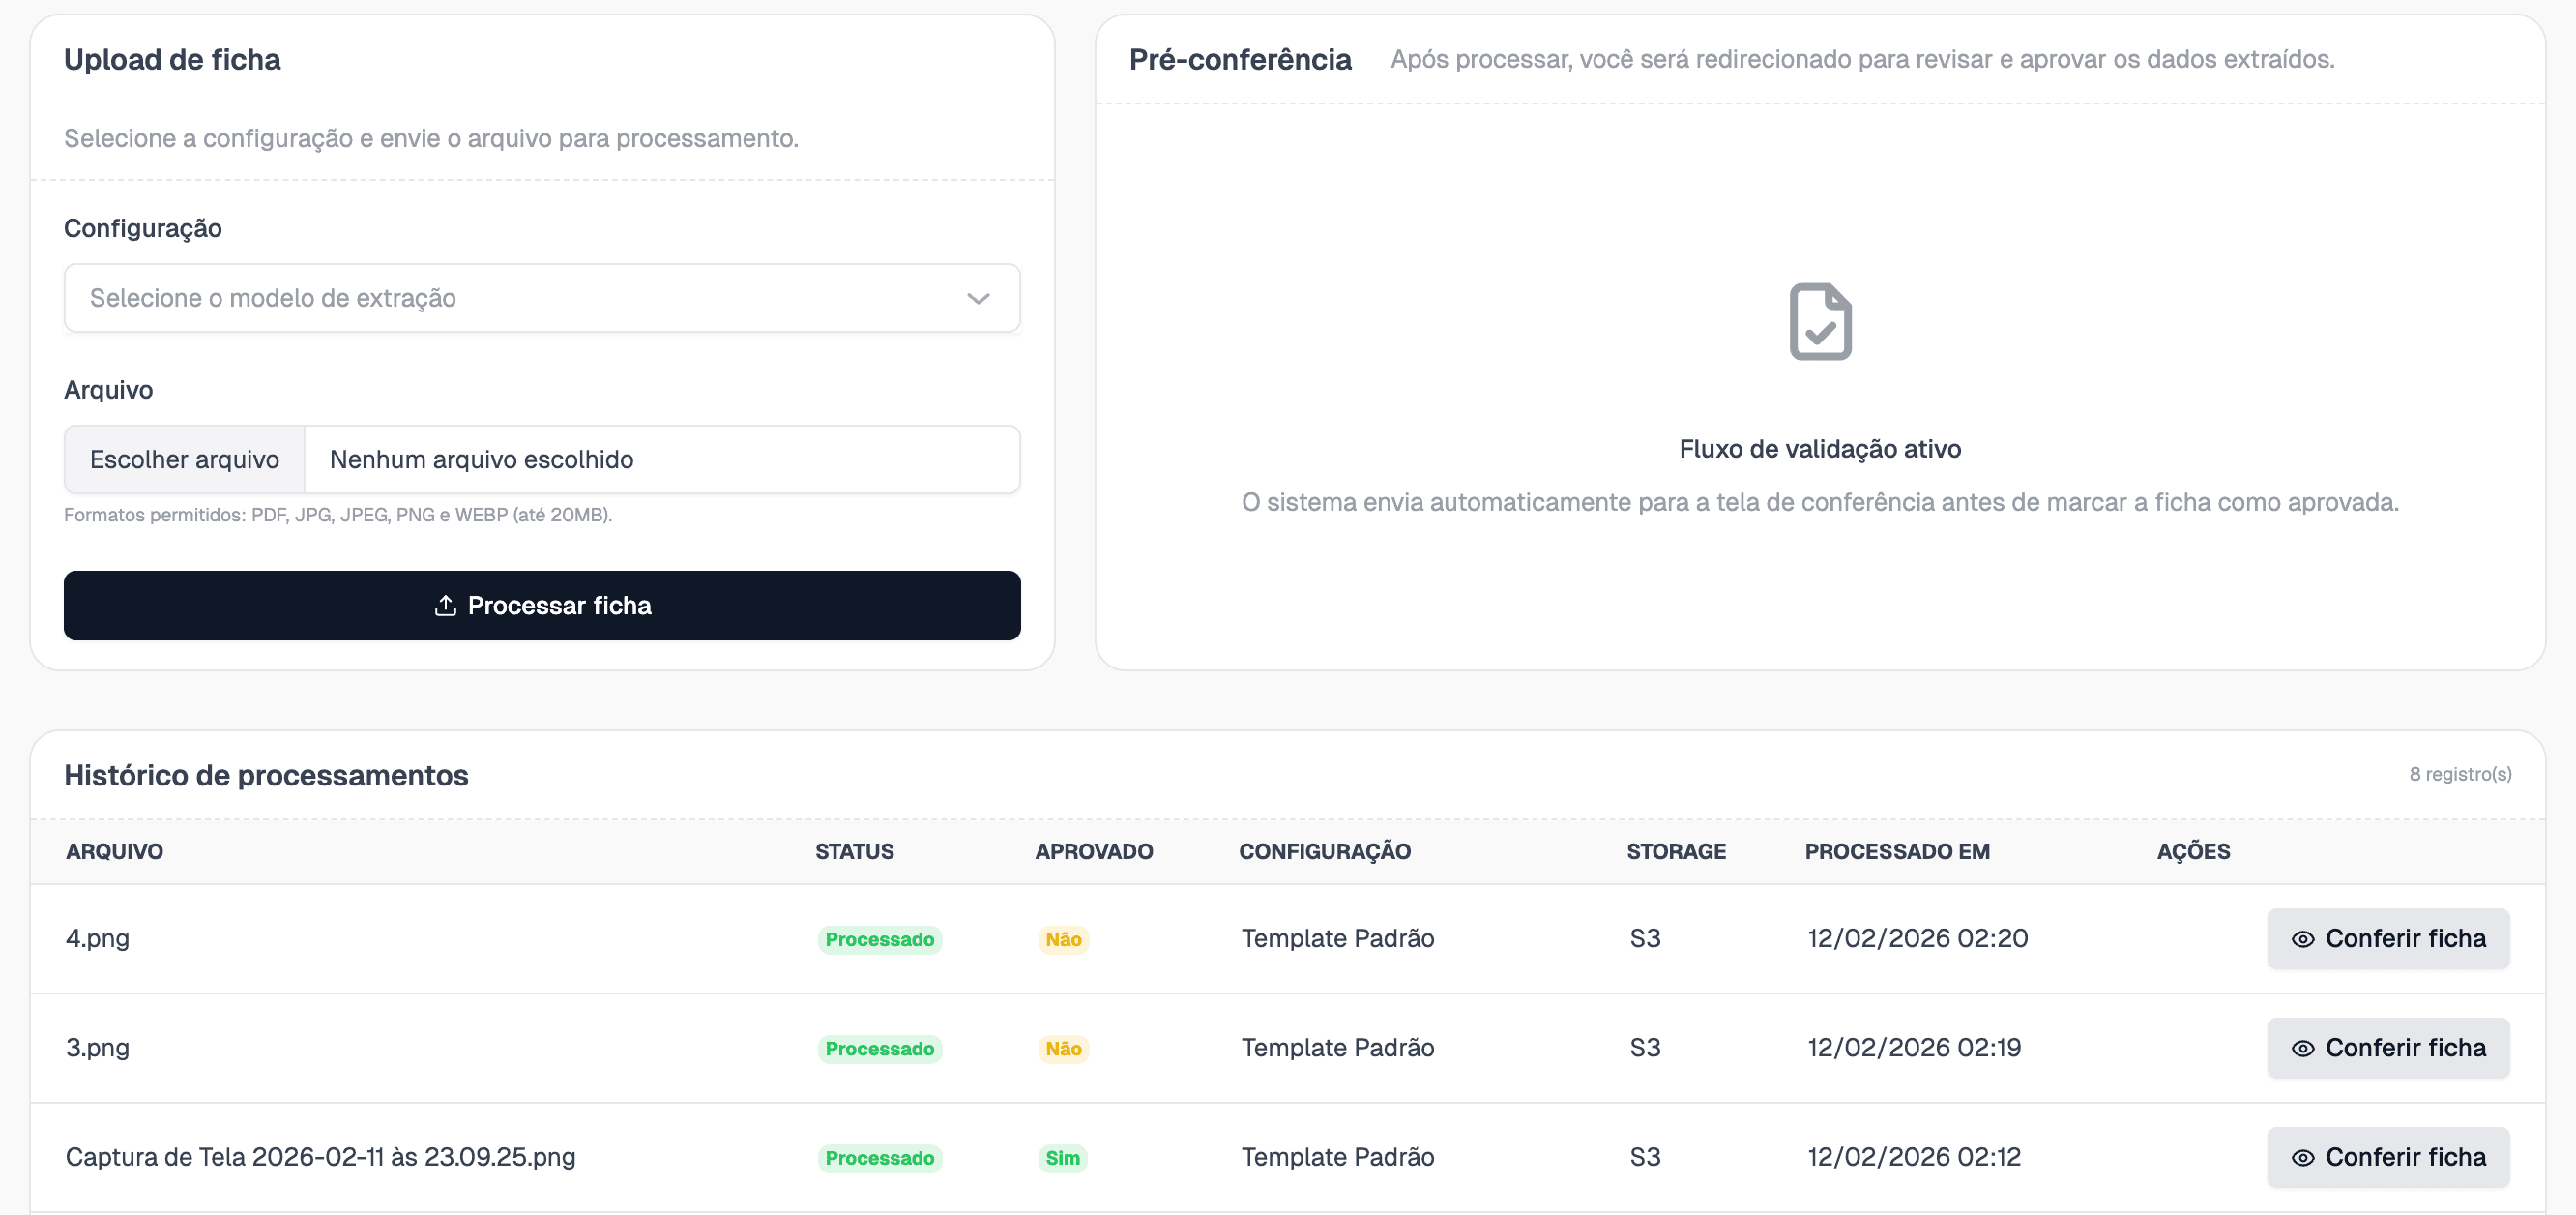The image size is (2576, 1215).
Task: Click the upload icon on Processar ficha button
Action: [x=444, y=605]
